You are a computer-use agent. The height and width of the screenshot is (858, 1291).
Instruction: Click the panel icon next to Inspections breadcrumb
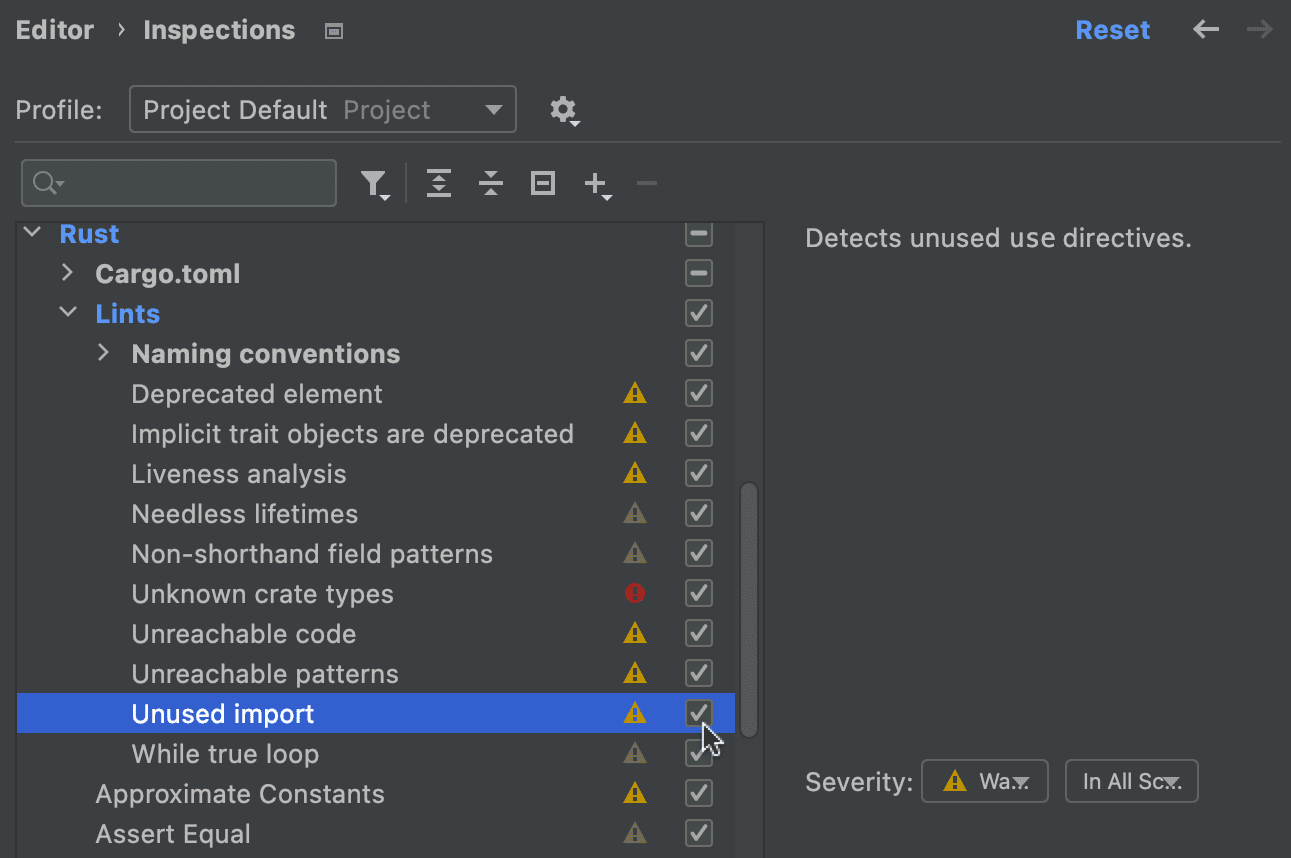(x=333, y=30)
